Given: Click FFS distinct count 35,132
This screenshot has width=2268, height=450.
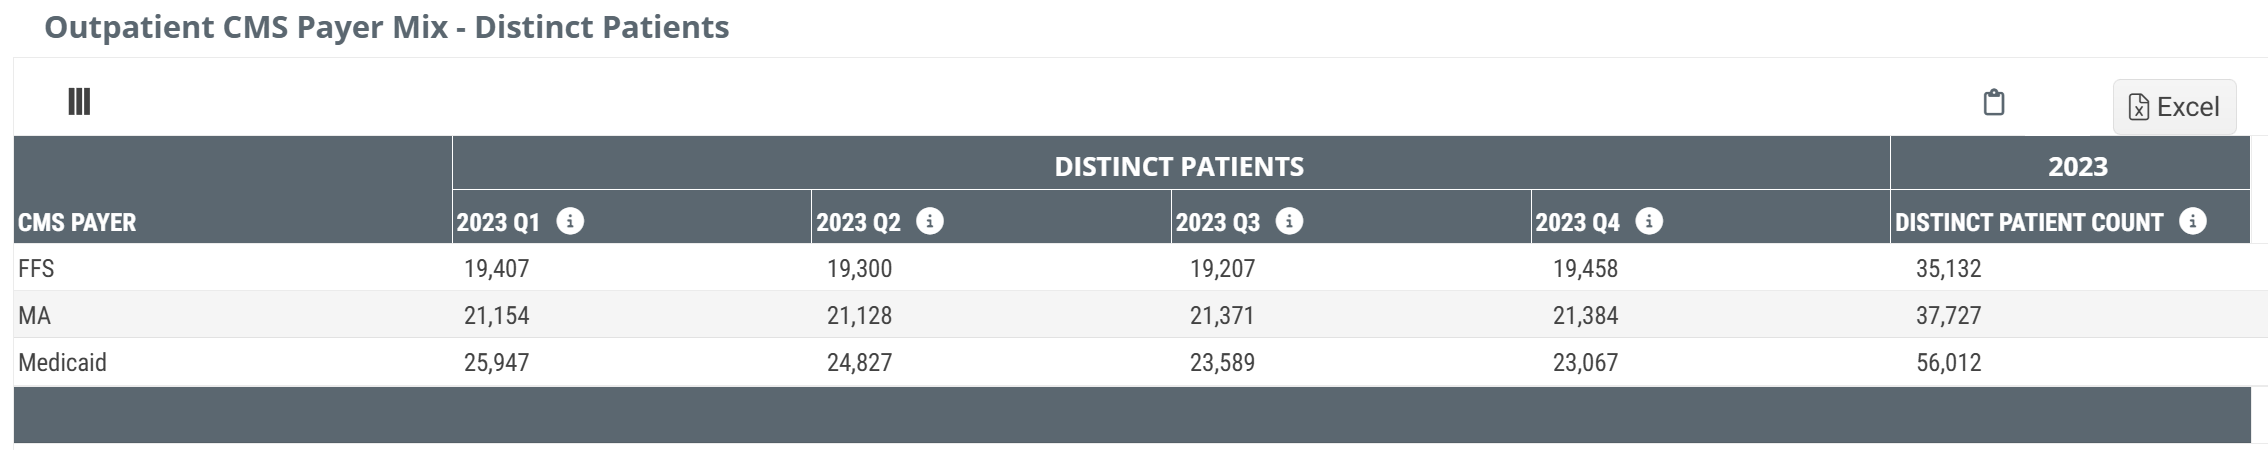Looking at the screenshot, I should (1948, 268).
